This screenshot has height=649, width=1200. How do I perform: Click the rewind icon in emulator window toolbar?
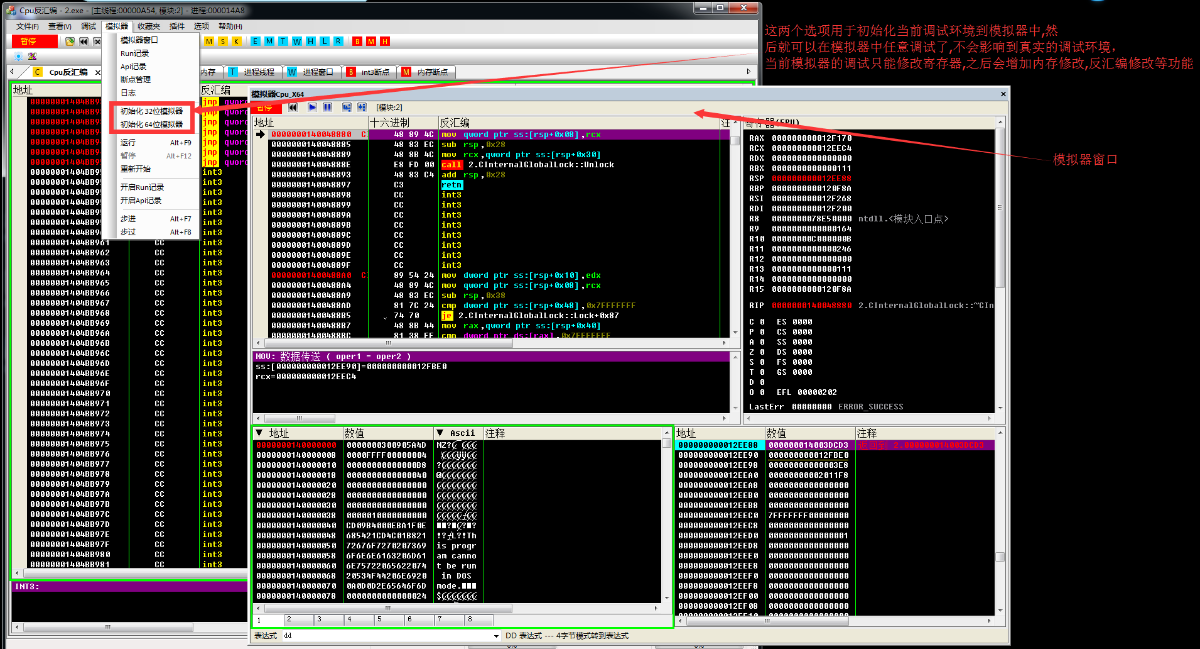[x=293, y=107]
